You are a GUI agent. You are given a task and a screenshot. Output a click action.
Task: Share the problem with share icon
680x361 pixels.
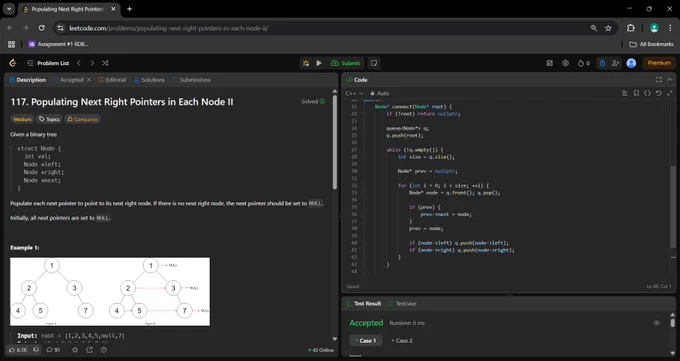pyautogui.click(x=89, y=350)
